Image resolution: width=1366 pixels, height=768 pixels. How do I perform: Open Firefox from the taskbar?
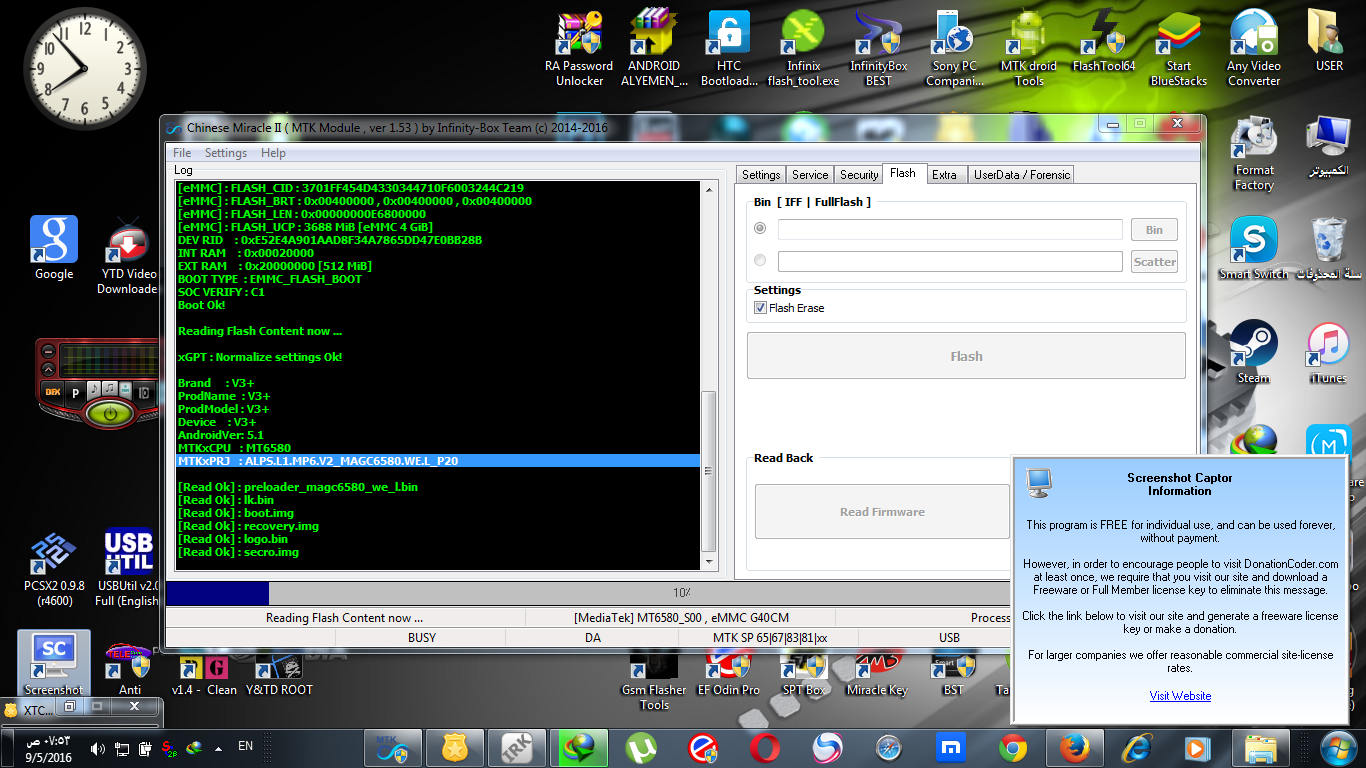1075,748
